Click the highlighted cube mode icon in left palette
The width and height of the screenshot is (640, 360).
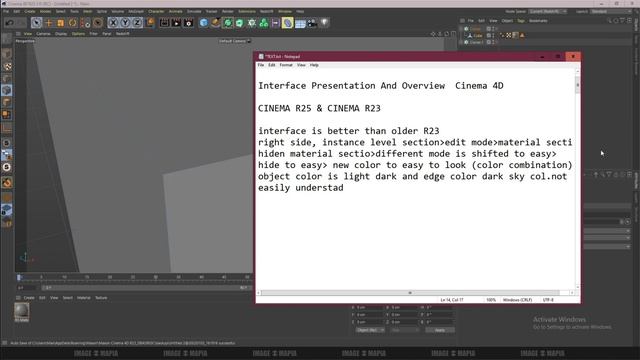click(7, 90)
